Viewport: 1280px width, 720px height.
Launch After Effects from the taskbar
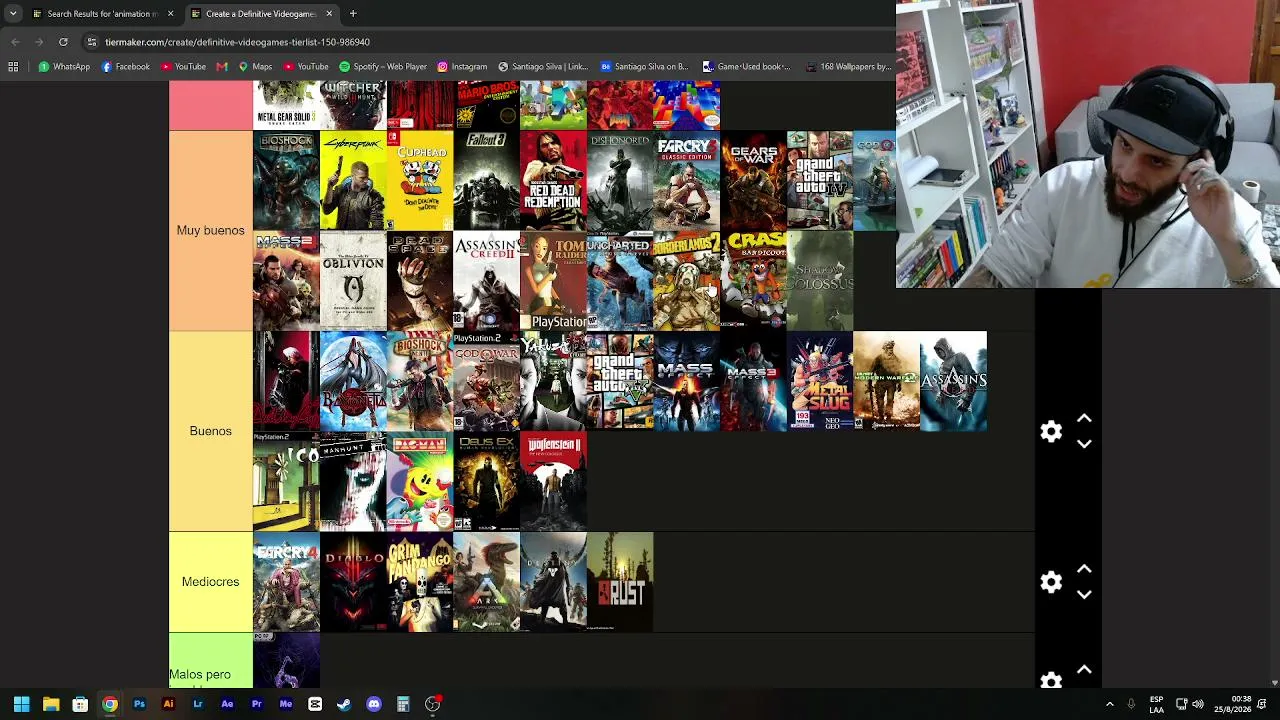[x=227, y=704]
